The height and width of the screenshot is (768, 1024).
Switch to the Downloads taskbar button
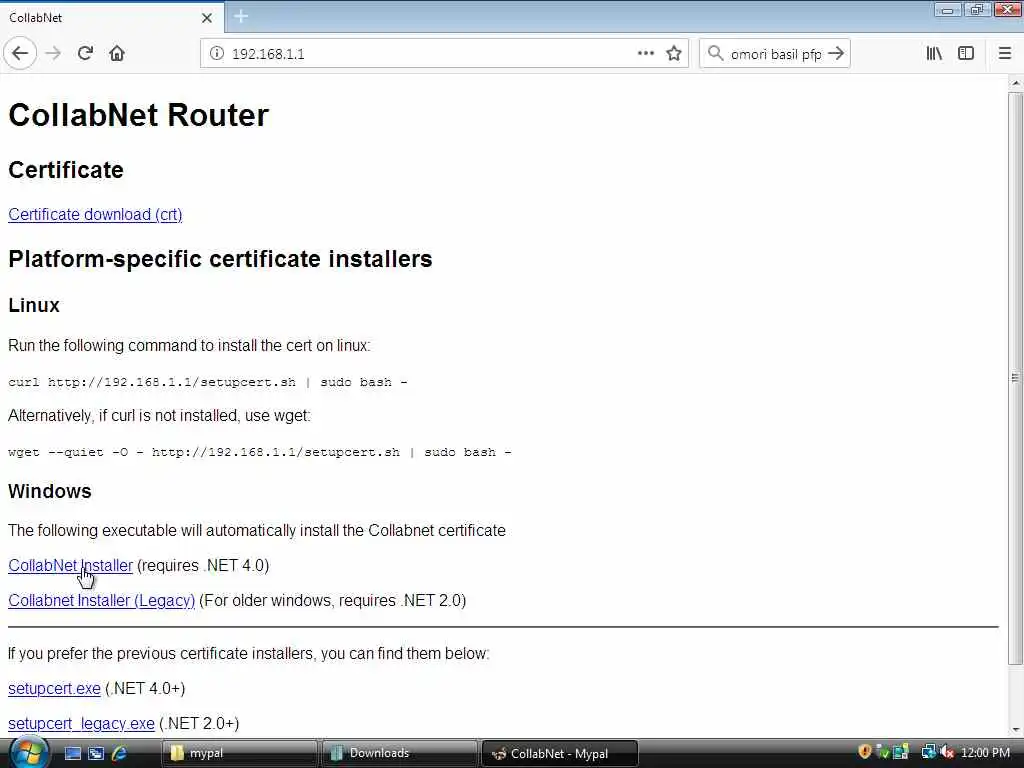(398, 753)
